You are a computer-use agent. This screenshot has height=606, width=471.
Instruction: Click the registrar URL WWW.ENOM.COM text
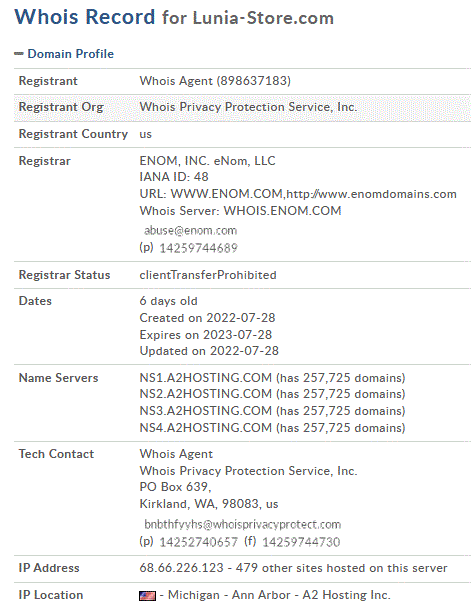click(x=228, y=194)
